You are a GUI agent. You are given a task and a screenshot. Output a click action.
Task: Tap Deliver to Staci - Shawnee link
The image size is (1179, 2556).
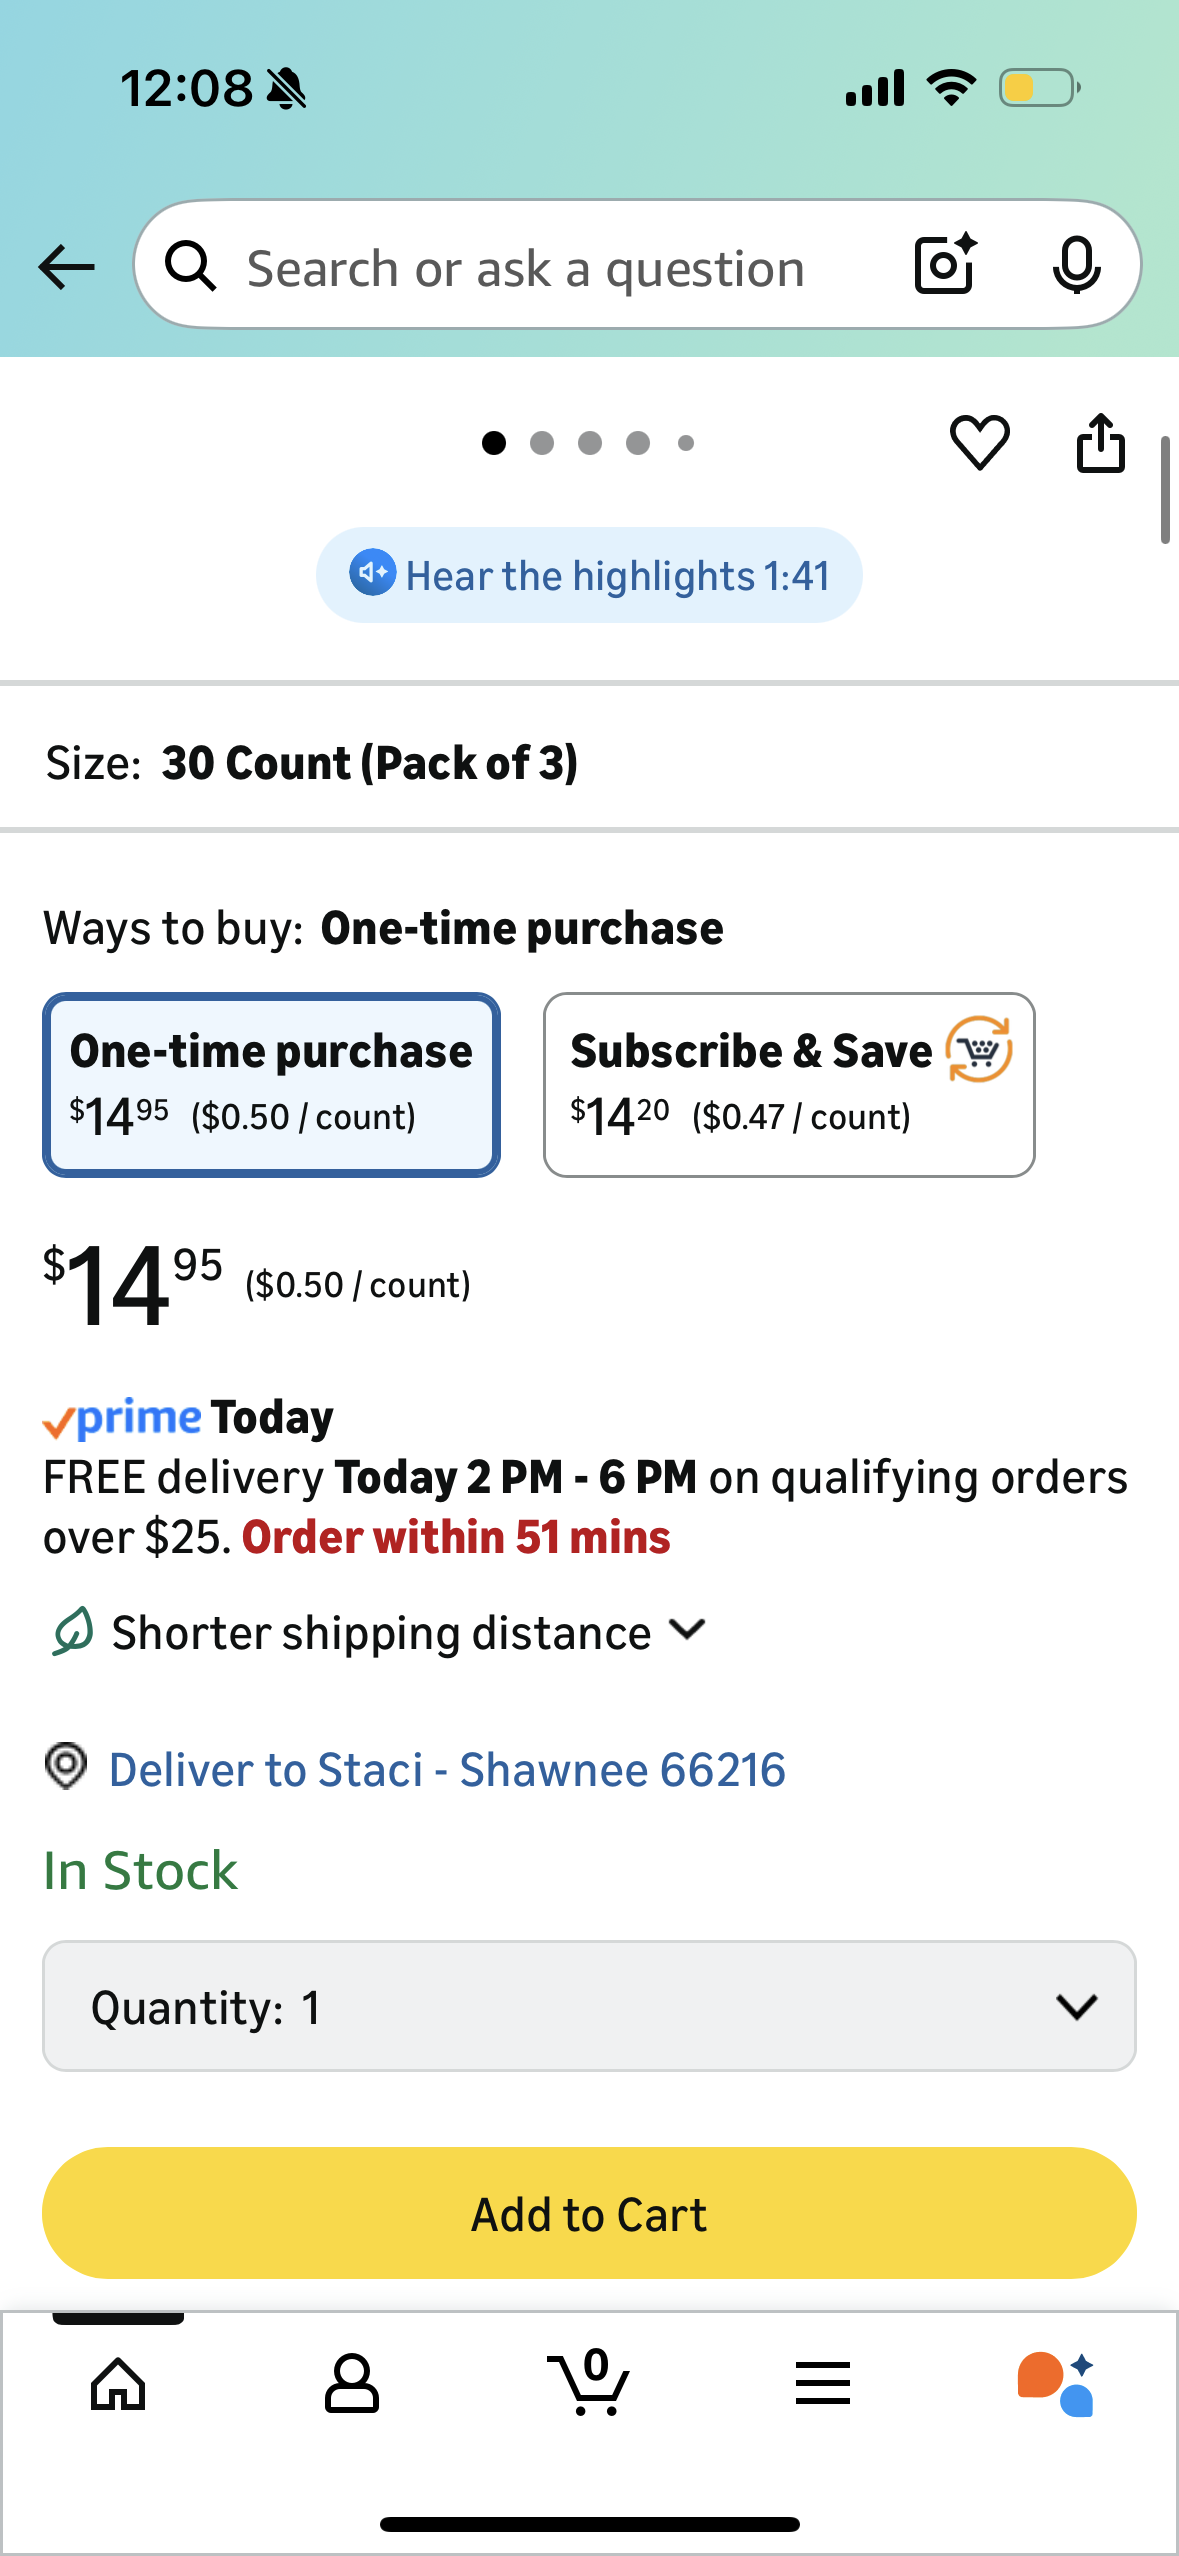(446, 1770)
